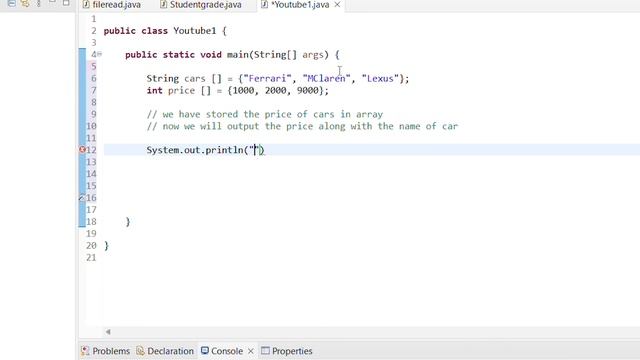Click the class name Youtube1 in line 2
The width and height of the screenshot is (640, 360).
coord(195,31)
